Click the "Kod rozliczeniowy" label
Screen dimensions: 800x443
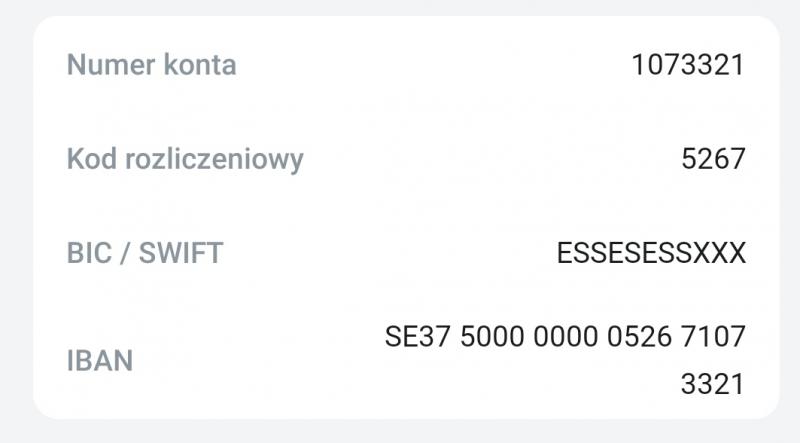pos(185,159)
